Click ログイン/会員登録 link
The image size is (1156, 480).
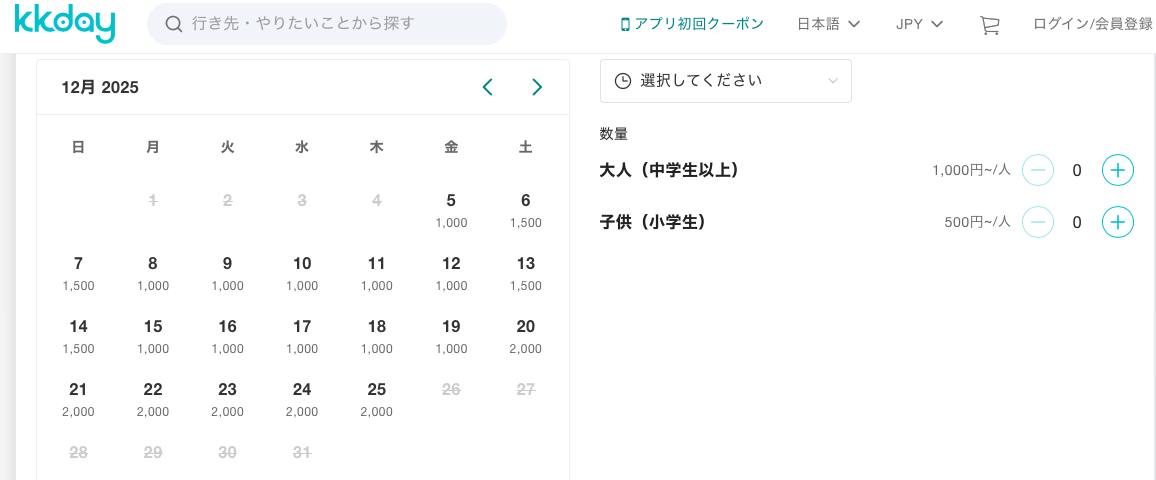[1092, 24]
